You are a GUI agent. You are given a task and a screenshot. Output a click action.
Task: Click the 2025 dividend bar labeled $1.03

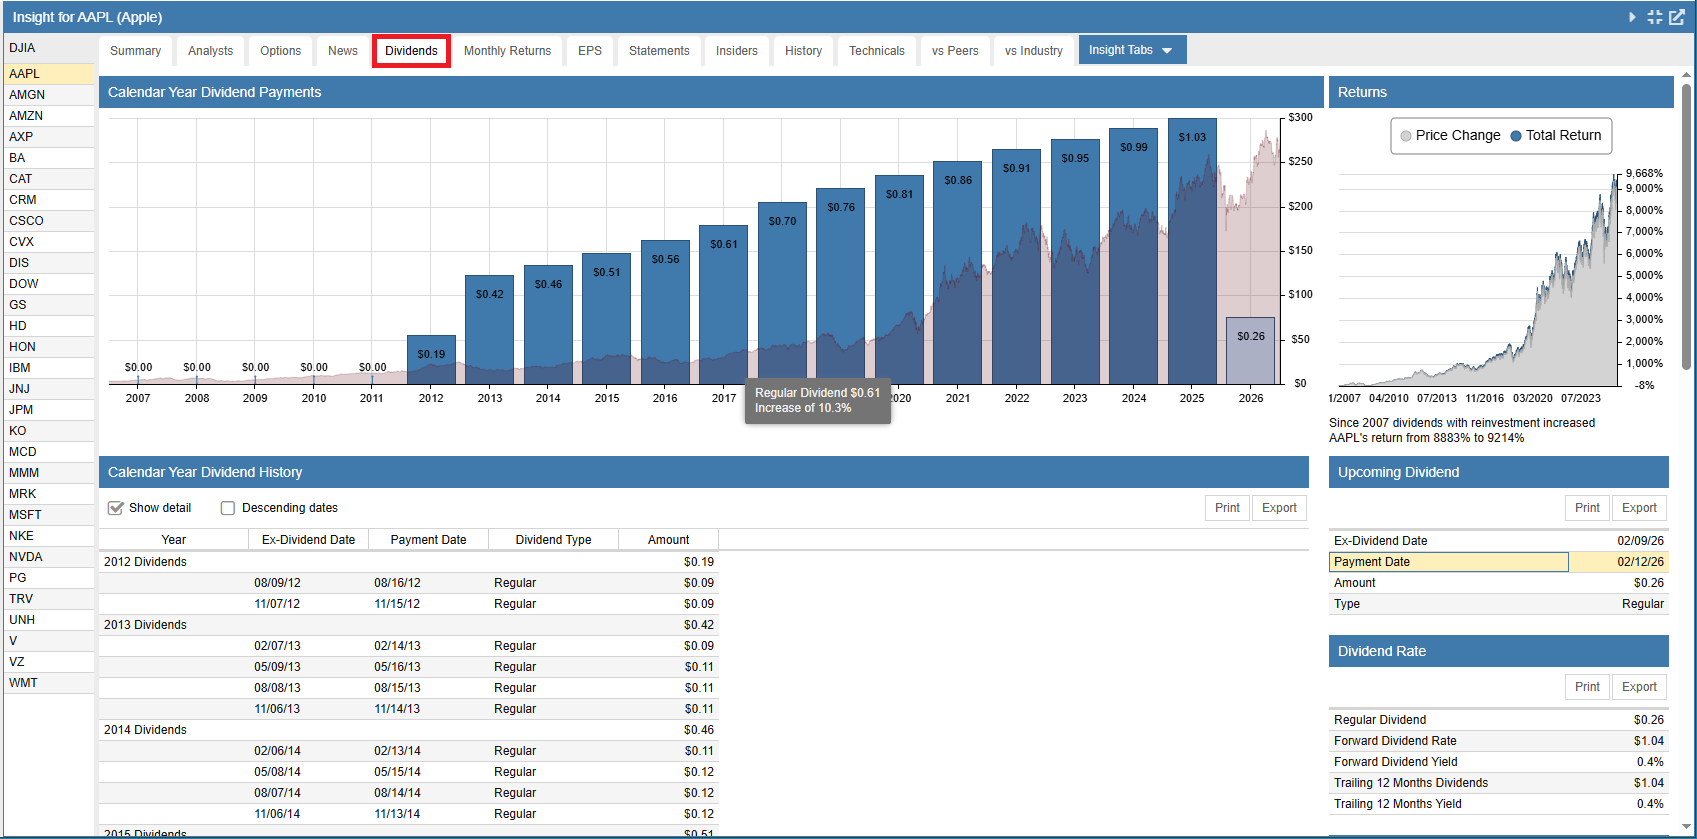pos(1192,251)
